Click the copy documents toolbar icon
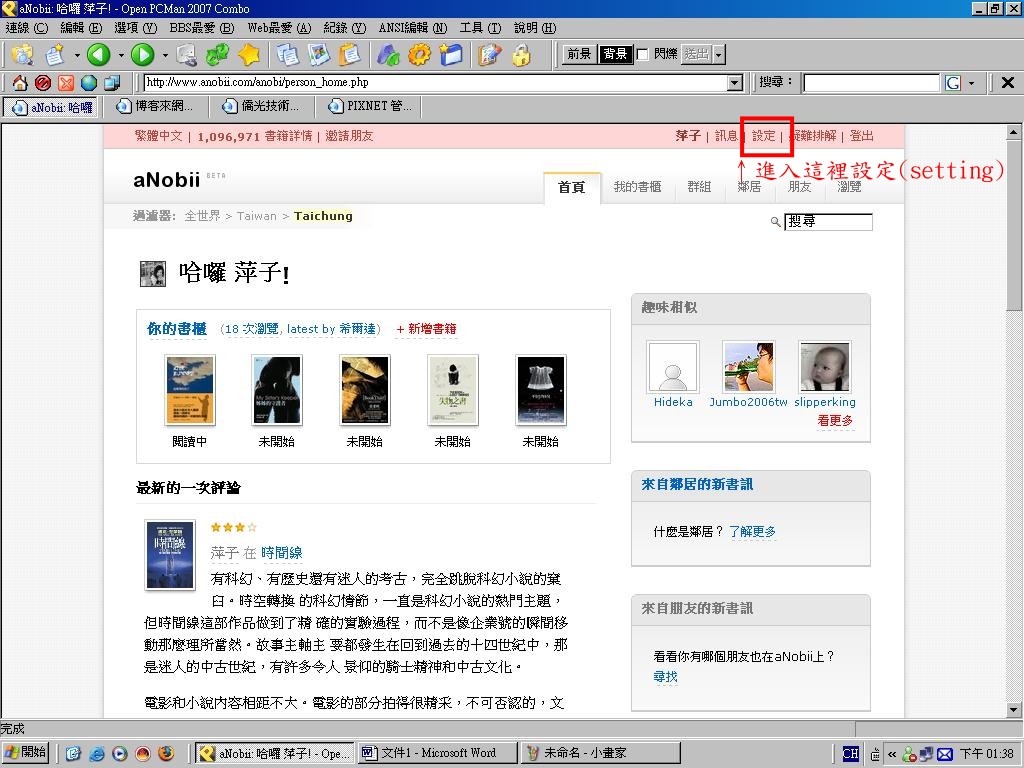Screen dimensions: 1024x768 pos(287,54)
